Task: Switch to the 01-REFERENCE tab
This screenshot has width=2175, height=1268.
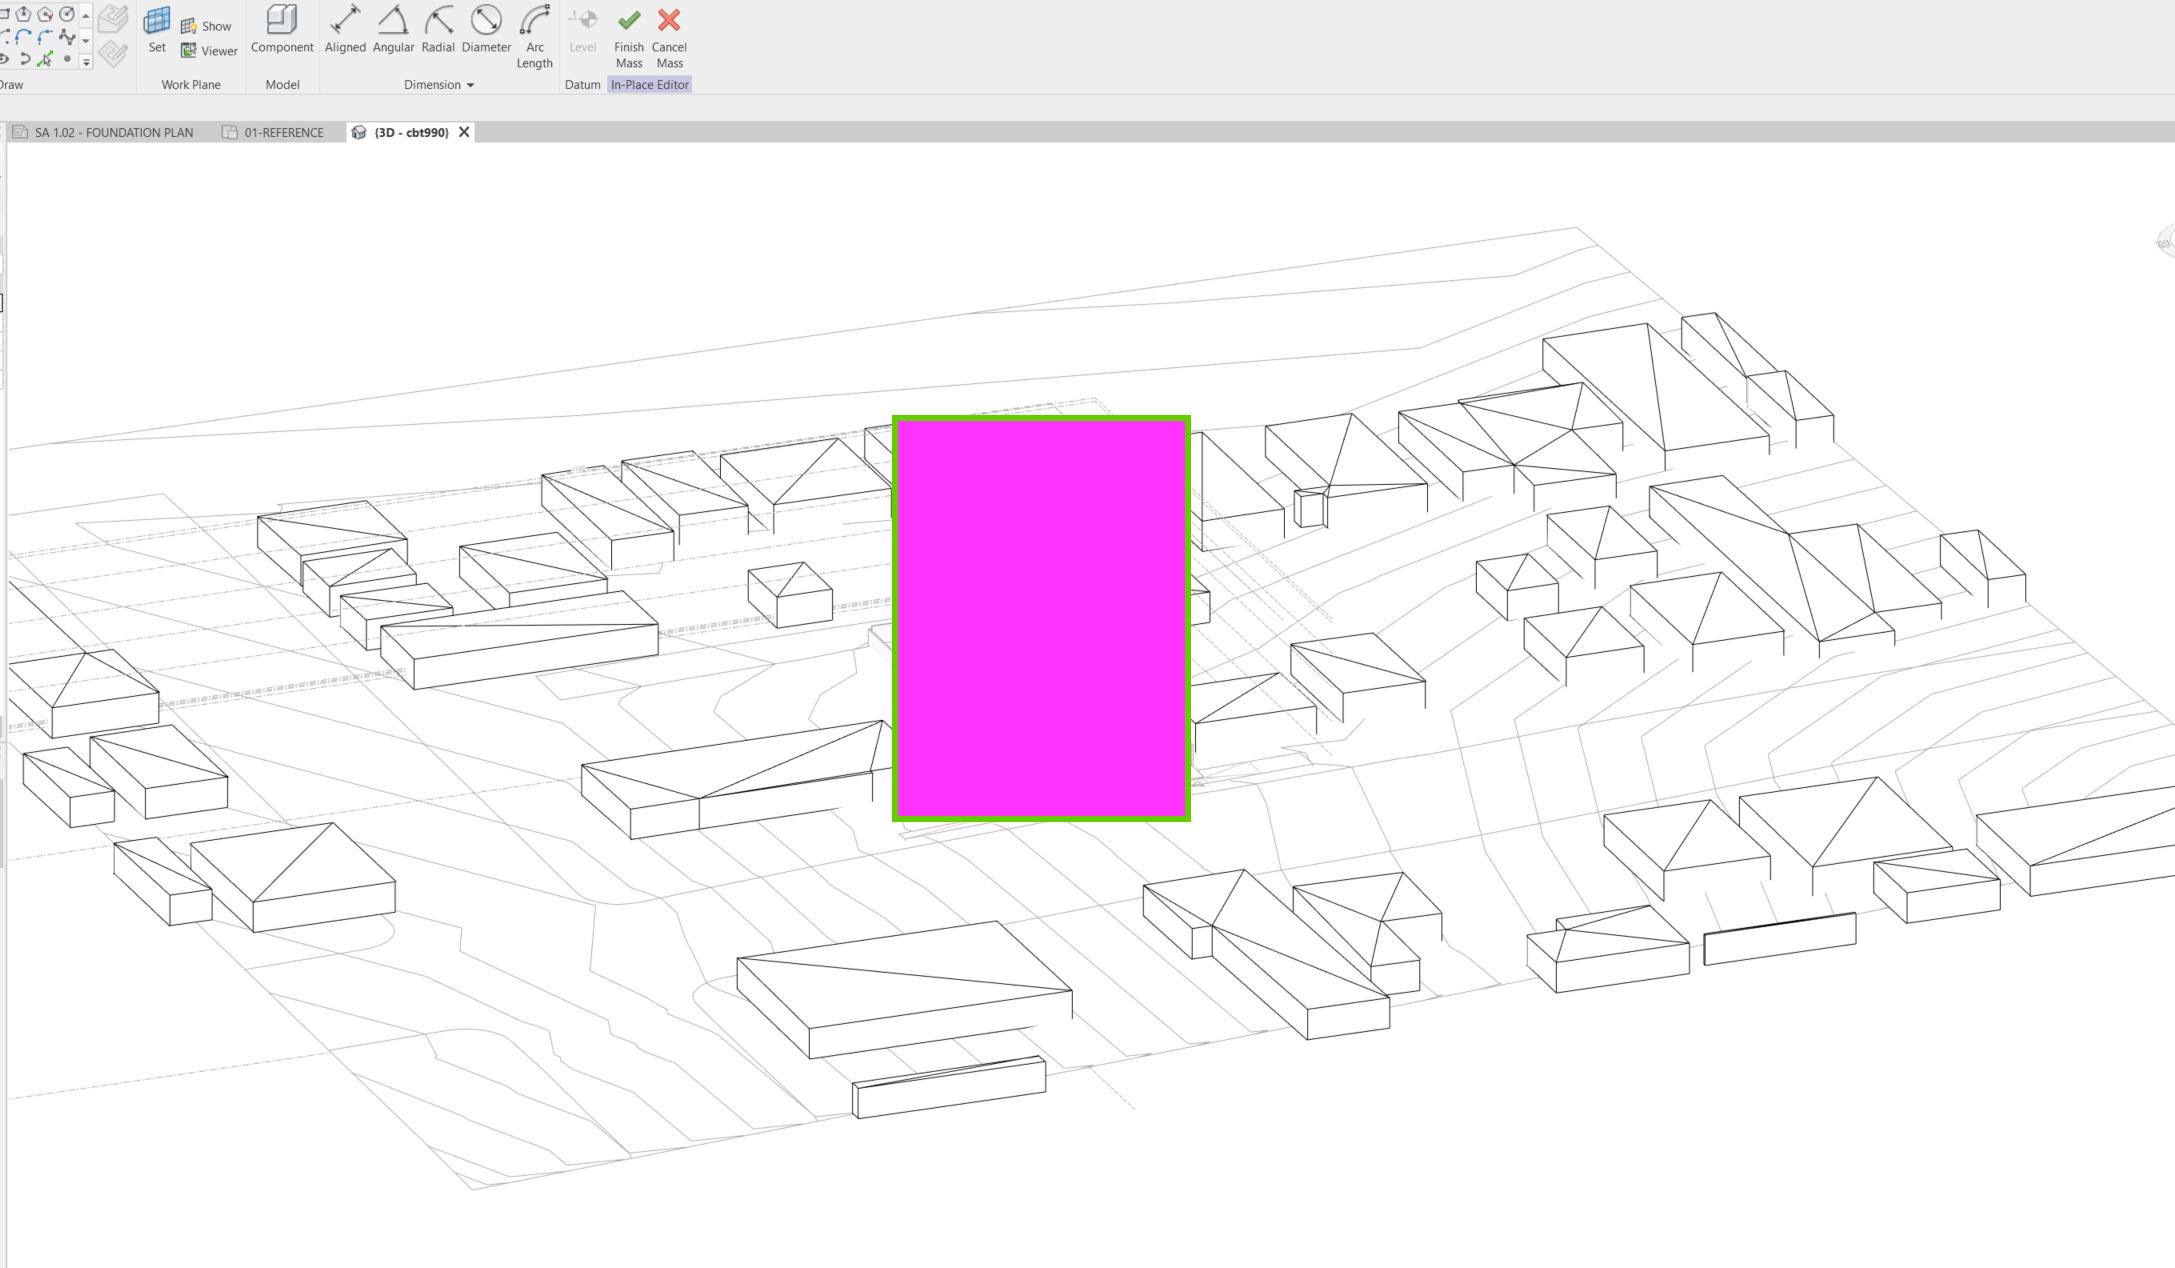Action: coord(283,131)
